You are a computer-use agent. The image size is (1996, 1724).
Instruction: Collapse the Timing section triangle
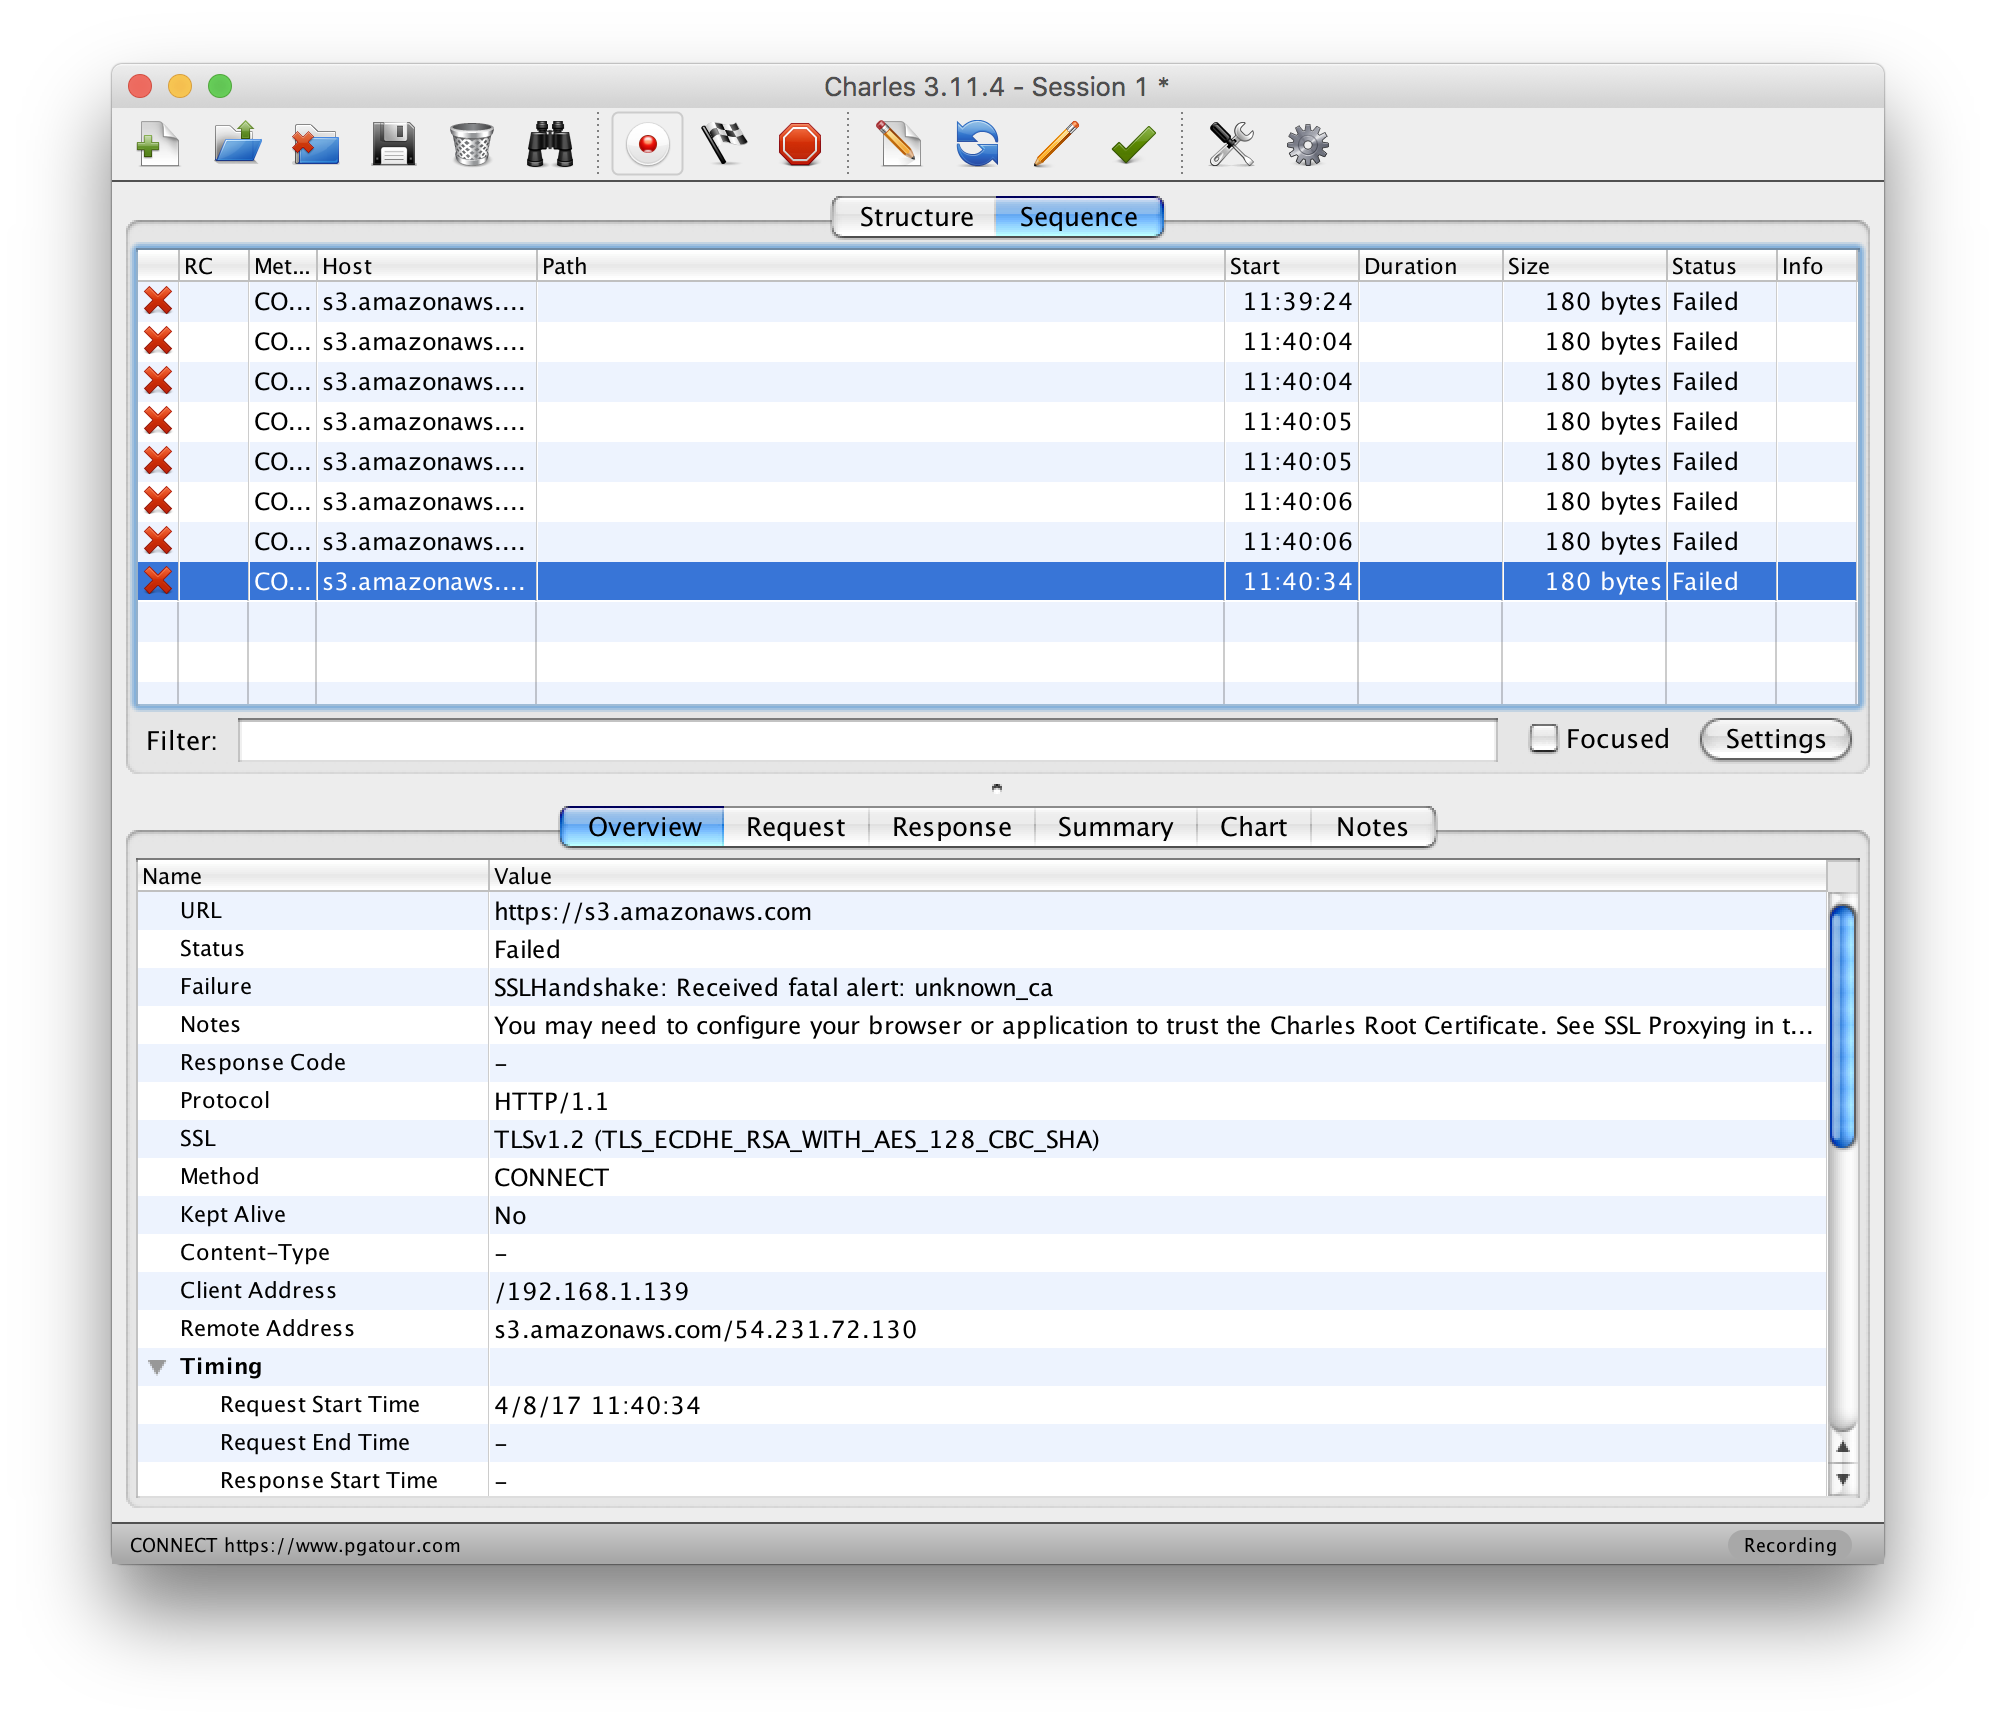pyautogui.click(x=157, y=1367)
